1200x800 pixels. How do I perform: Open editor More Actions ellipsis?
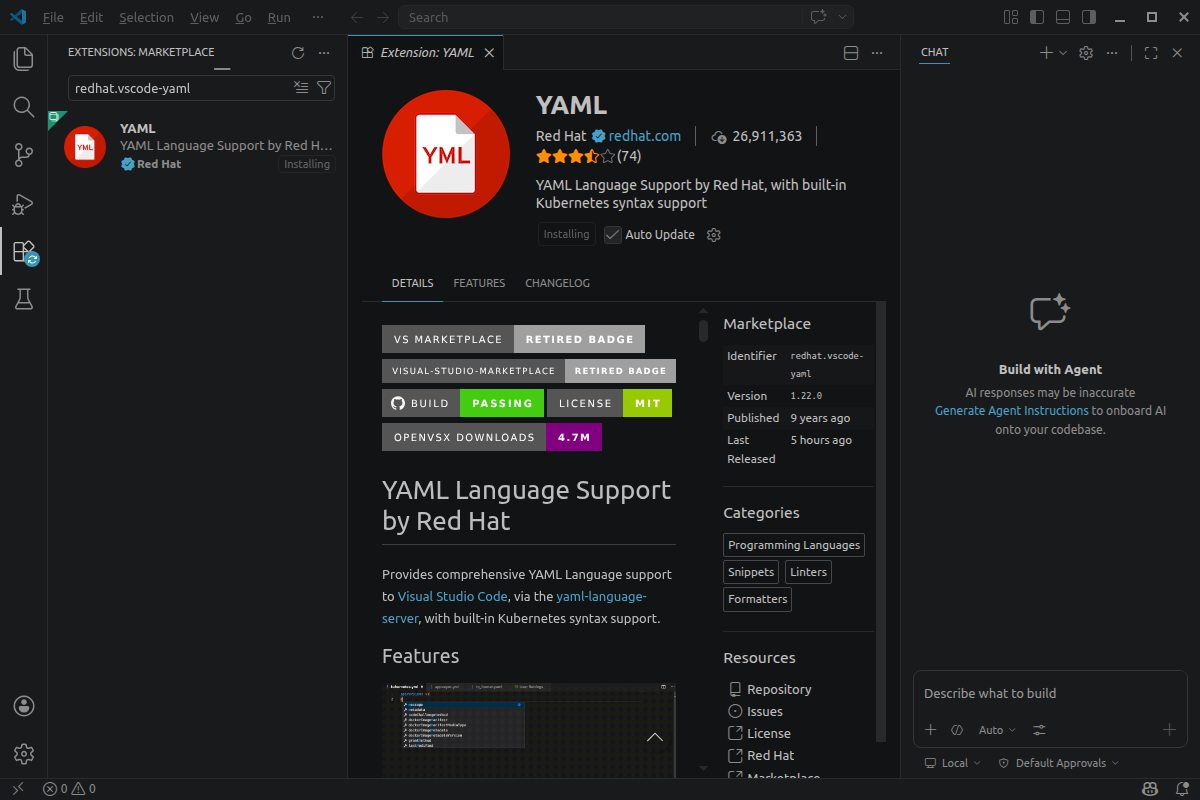click(877, 53)
